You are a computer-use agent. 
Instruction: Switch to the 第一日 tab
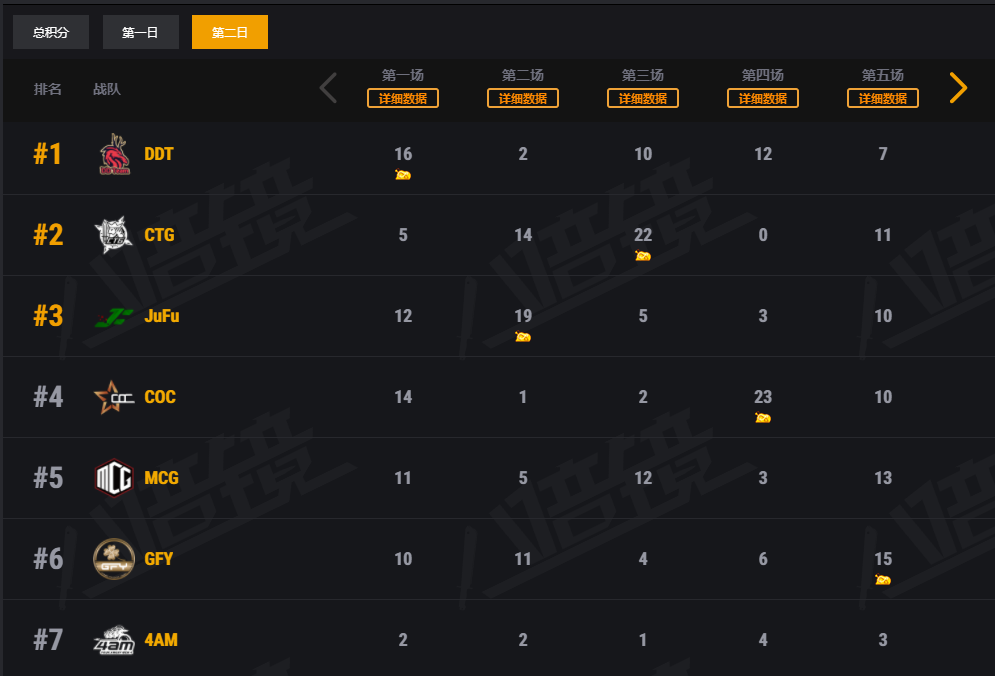click(140, 32)
